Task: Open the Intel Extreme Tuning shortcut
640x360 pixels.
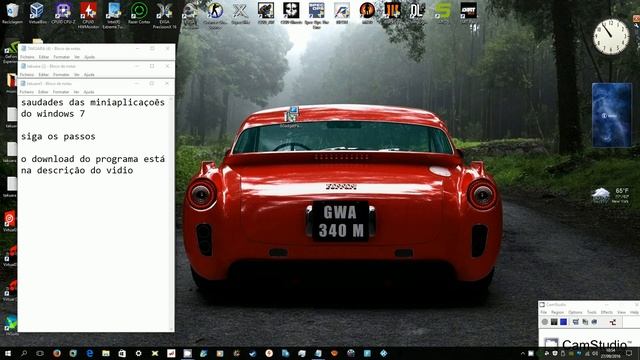Action: click(x=113, y=15)
